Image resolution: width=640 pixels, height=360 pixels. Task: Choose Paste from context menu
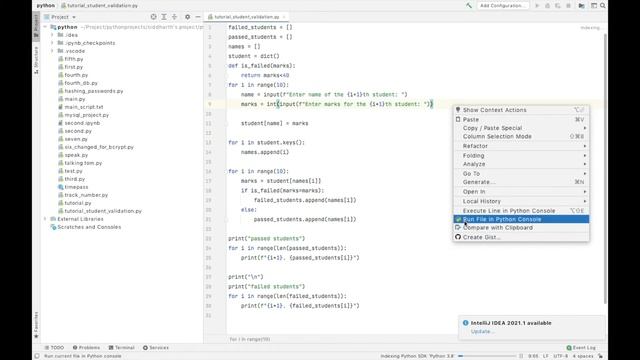(521, 120)
